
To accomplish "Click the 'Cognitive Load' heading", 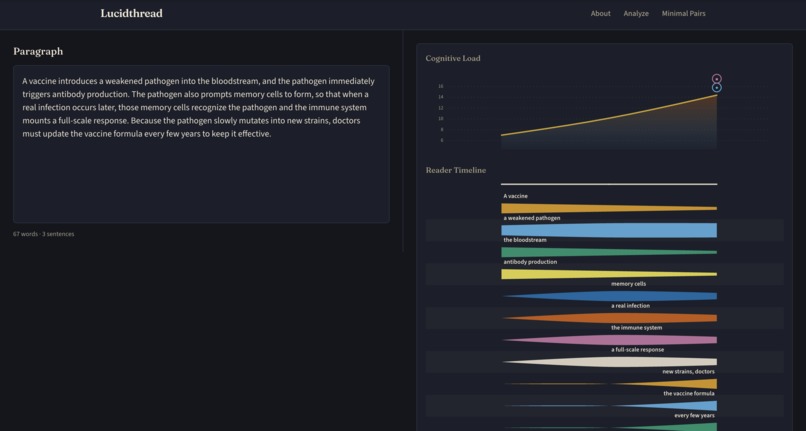I will (453, 59).
